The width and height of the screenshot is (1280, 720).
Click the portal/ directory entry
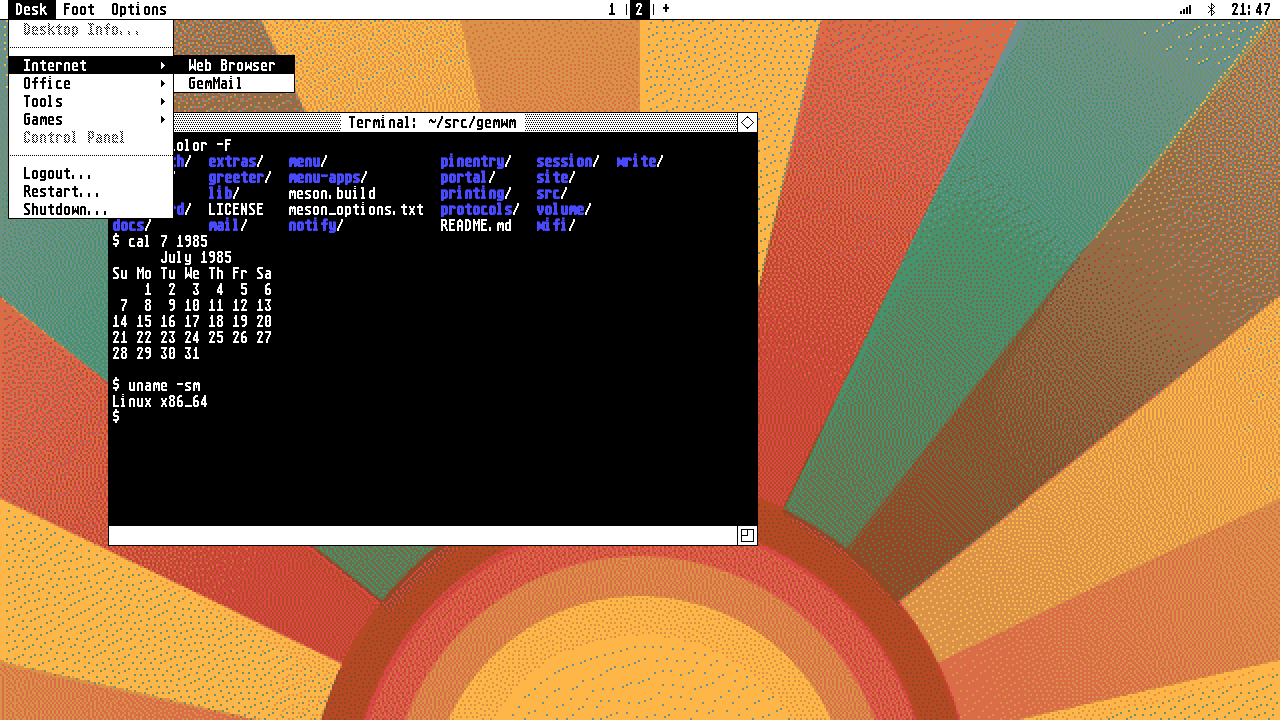tap(468, 177)
